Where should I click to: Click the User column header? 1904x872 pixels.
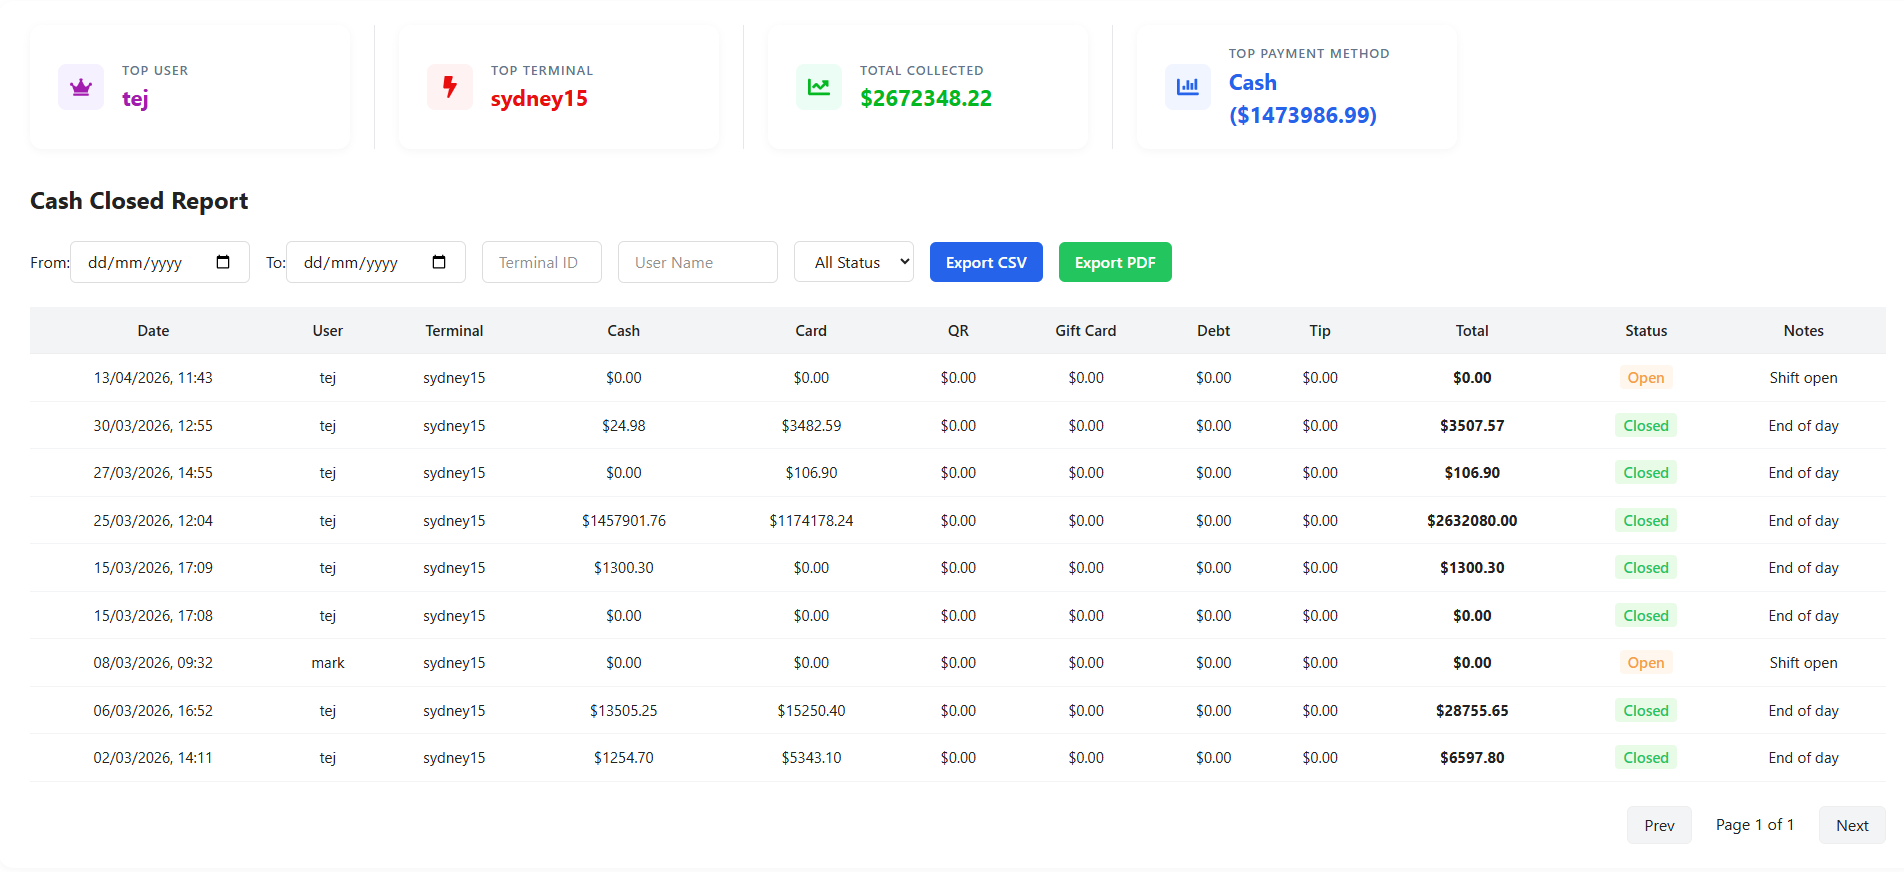[328, 331]
